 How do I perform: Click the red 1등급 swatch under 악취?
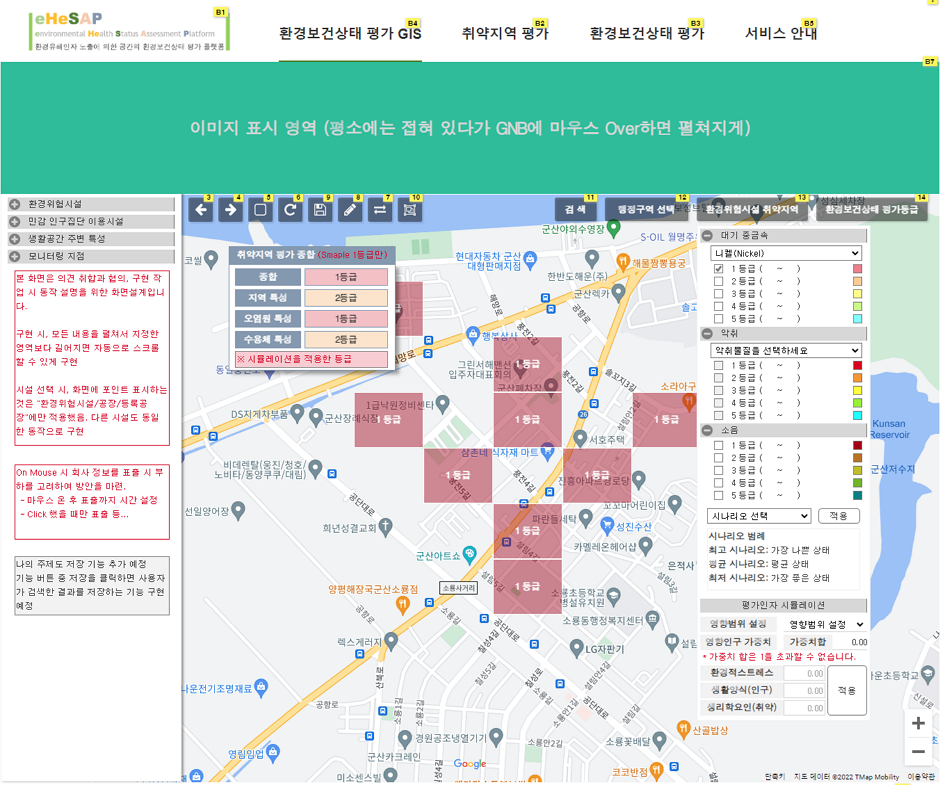pyautogui.click(x=856, y=366)
